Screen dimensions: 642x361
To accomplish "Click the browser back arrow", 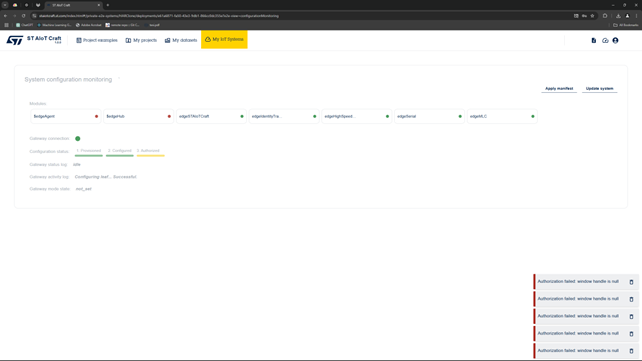I will click(x=5, y=16).
